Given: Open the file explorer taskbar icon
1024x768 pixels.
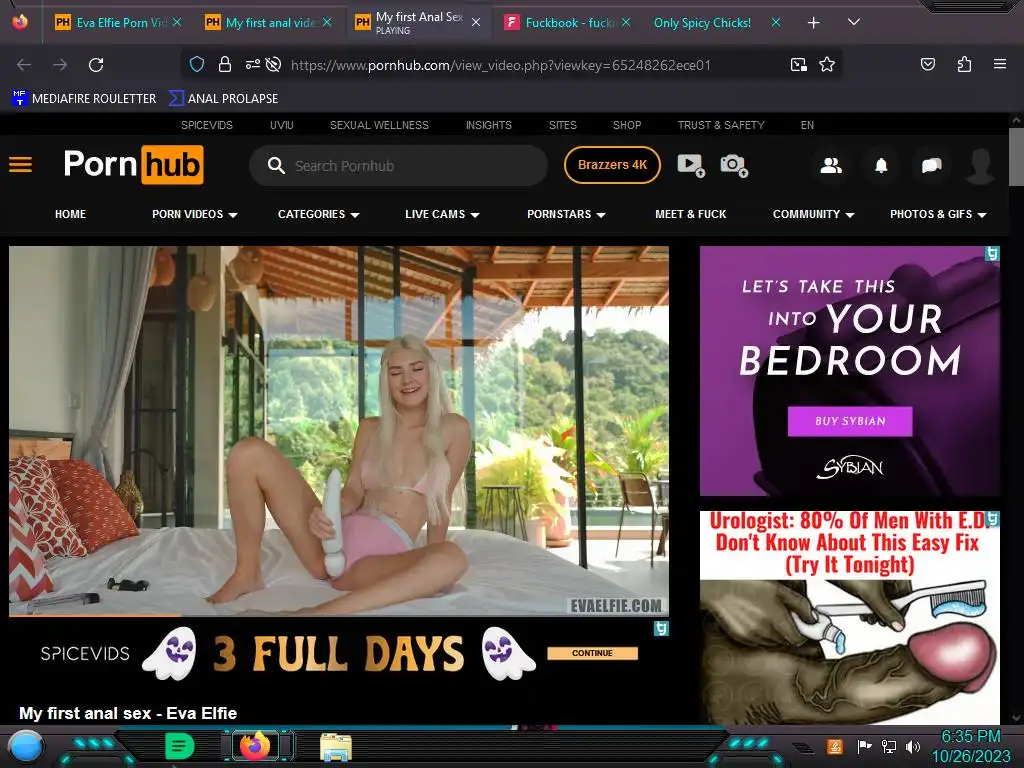Looking at the screenshot, I should [x=336, y=747].
